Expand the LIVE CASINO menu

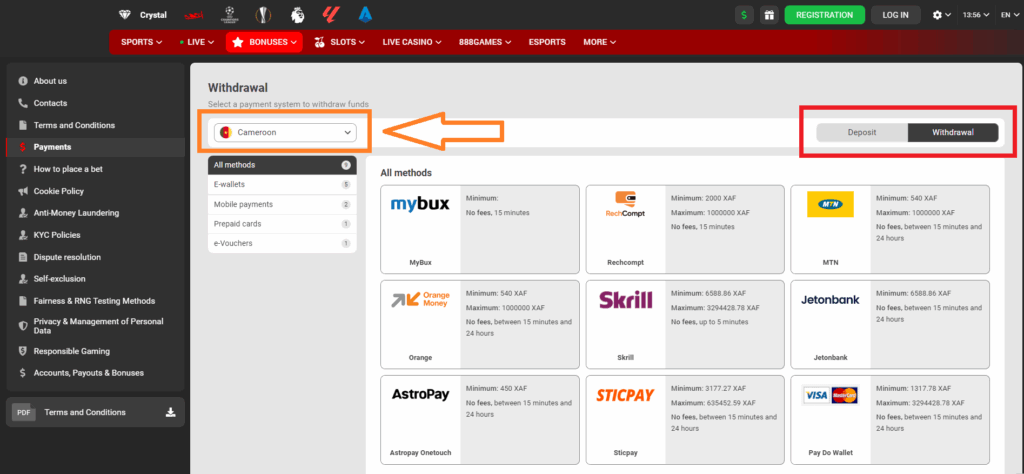point(411,42)
